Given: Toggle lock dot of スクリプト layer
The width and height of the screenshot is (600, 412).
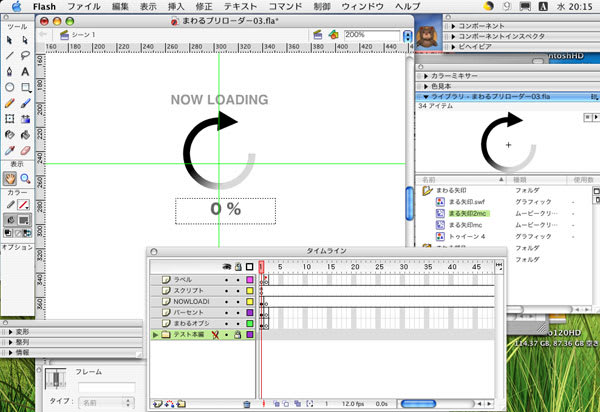Looking at the screenshot, I should coord(238,291).
